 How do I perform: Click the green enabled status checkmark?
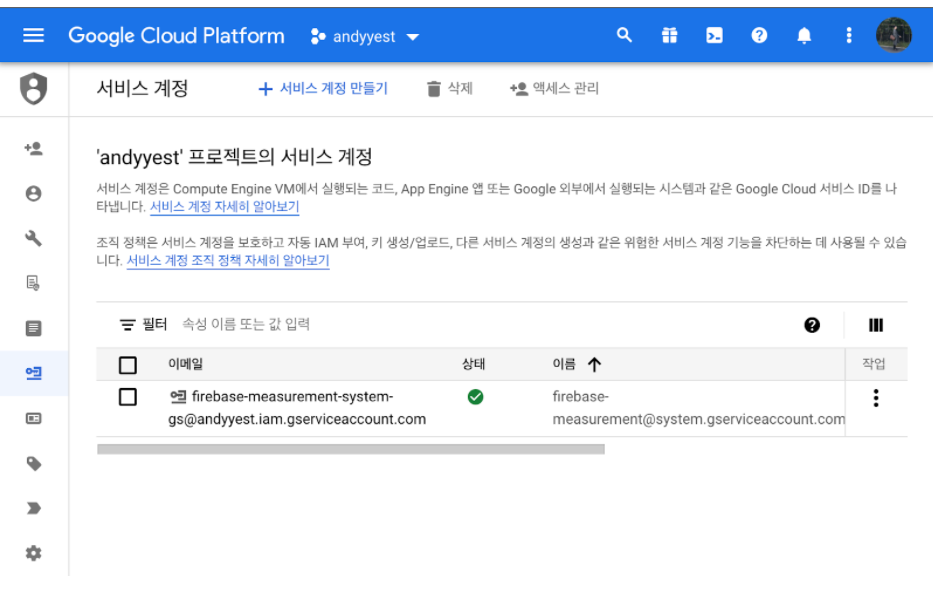point(475,397)
